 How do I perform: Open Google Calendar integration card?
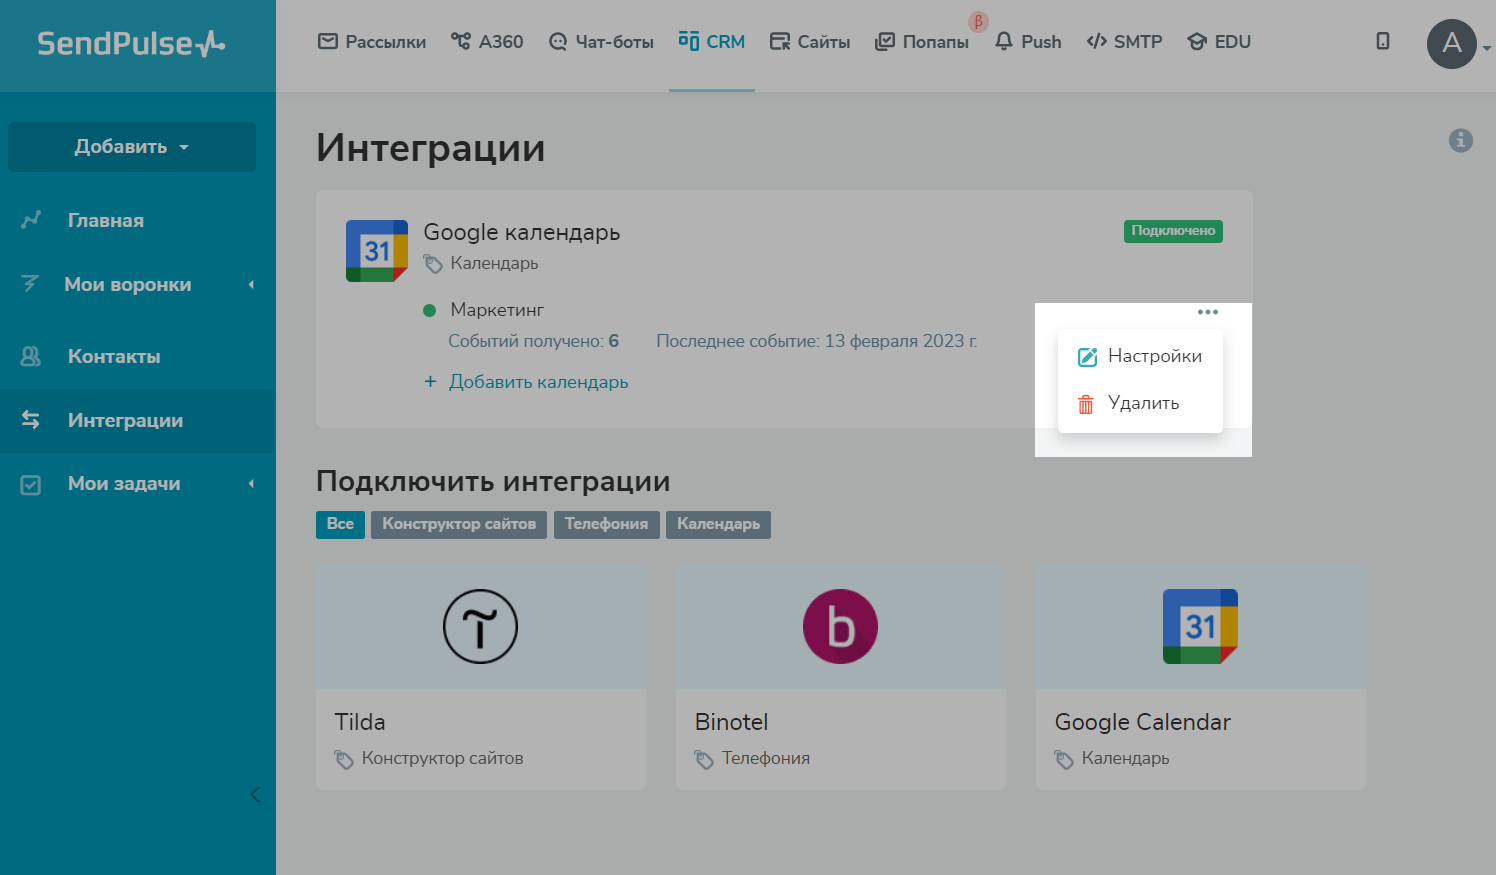1200,676
